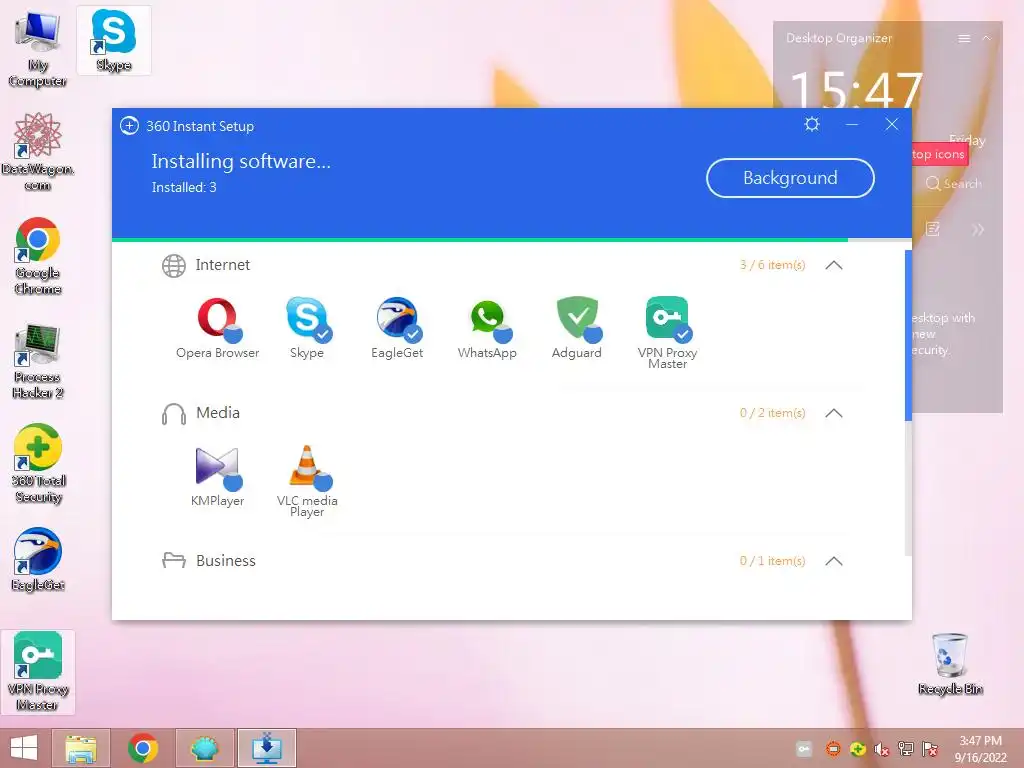The image size is (1024, 768).
Task: Click the 'Installed: 3' status text
Action: click(184, 187)
